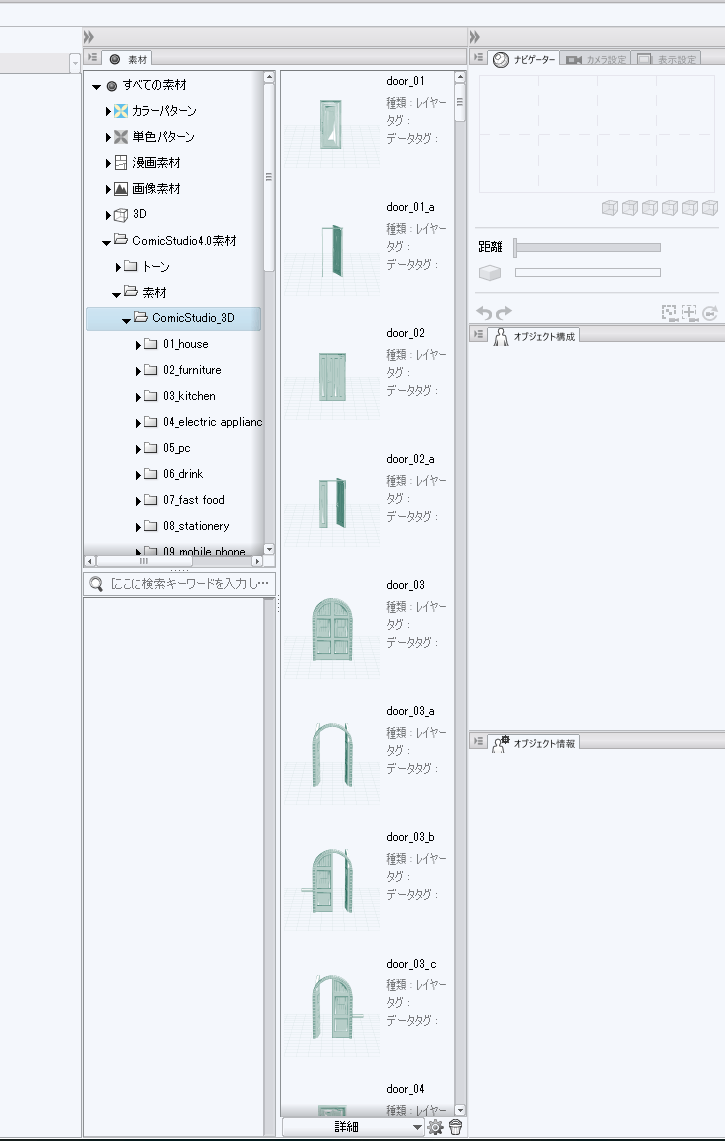
Task: Open the 素材 panel menu icon
Action: coord(92,59)
